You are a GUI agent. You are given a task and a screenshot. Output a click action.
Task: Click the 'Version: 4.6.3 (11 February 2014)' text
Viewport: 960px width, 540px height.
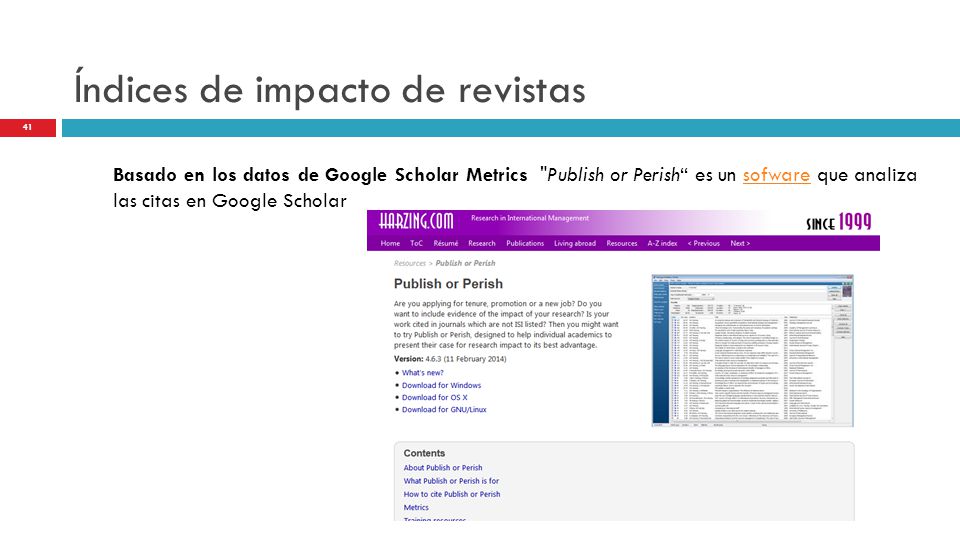[x=450, y=359]
